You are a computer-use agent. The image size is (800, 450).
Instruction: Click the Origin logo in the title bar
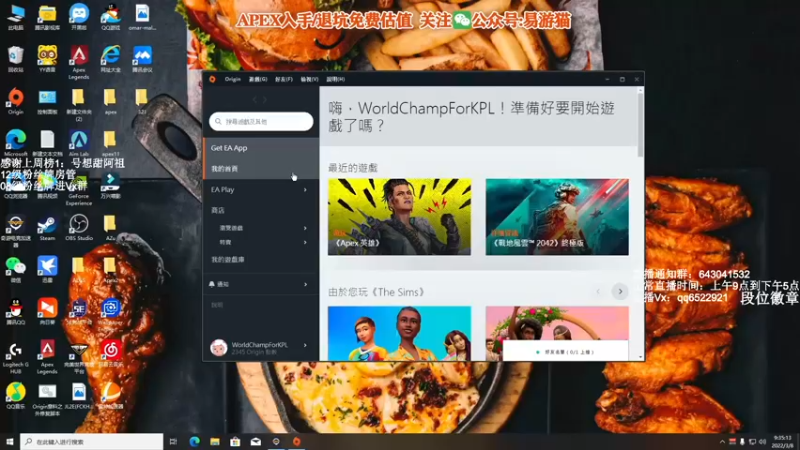[212, 79]
